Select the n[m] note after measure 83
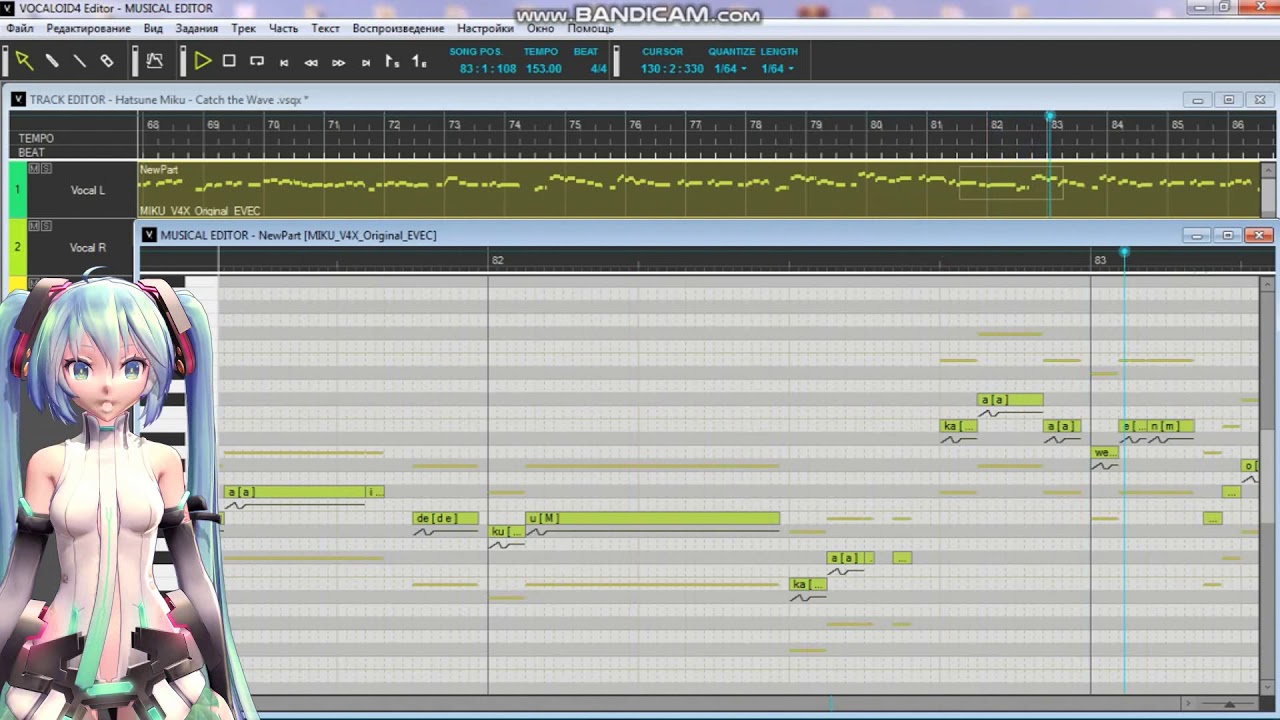1280x720 pixels. [1171, 426]
